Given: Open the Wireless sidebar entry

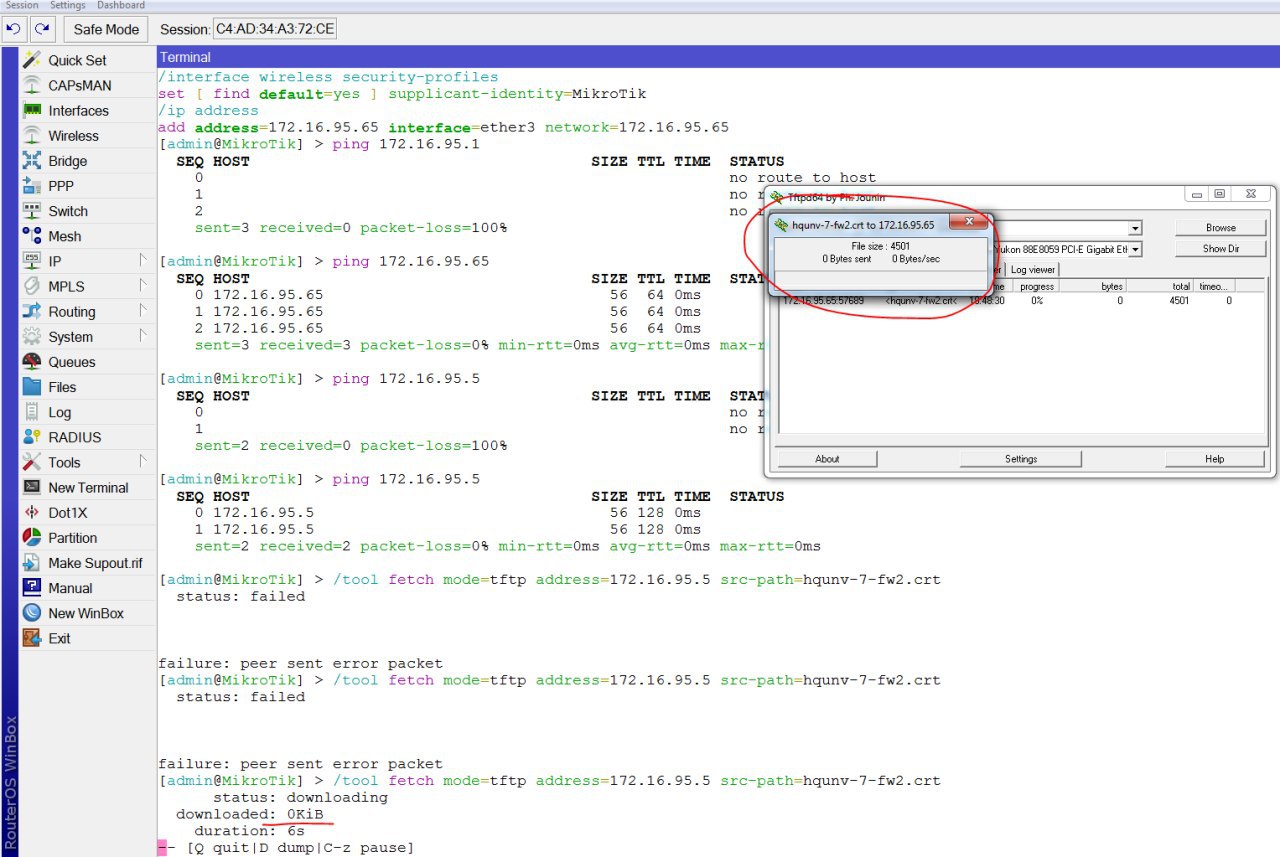Looking at the screenshot, I should (88, 135).
